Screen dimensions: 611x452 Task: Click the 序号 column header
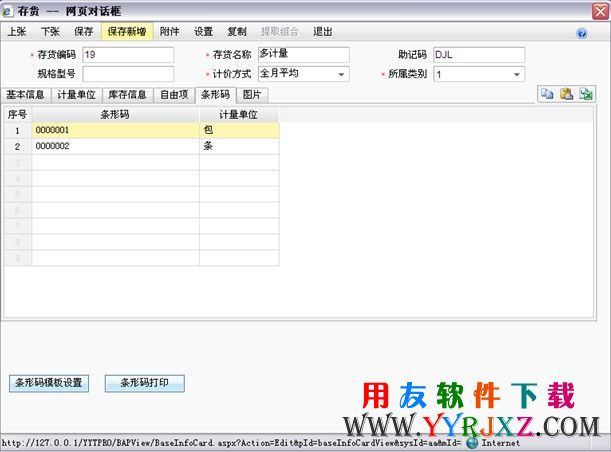click(x=18, y=115)
